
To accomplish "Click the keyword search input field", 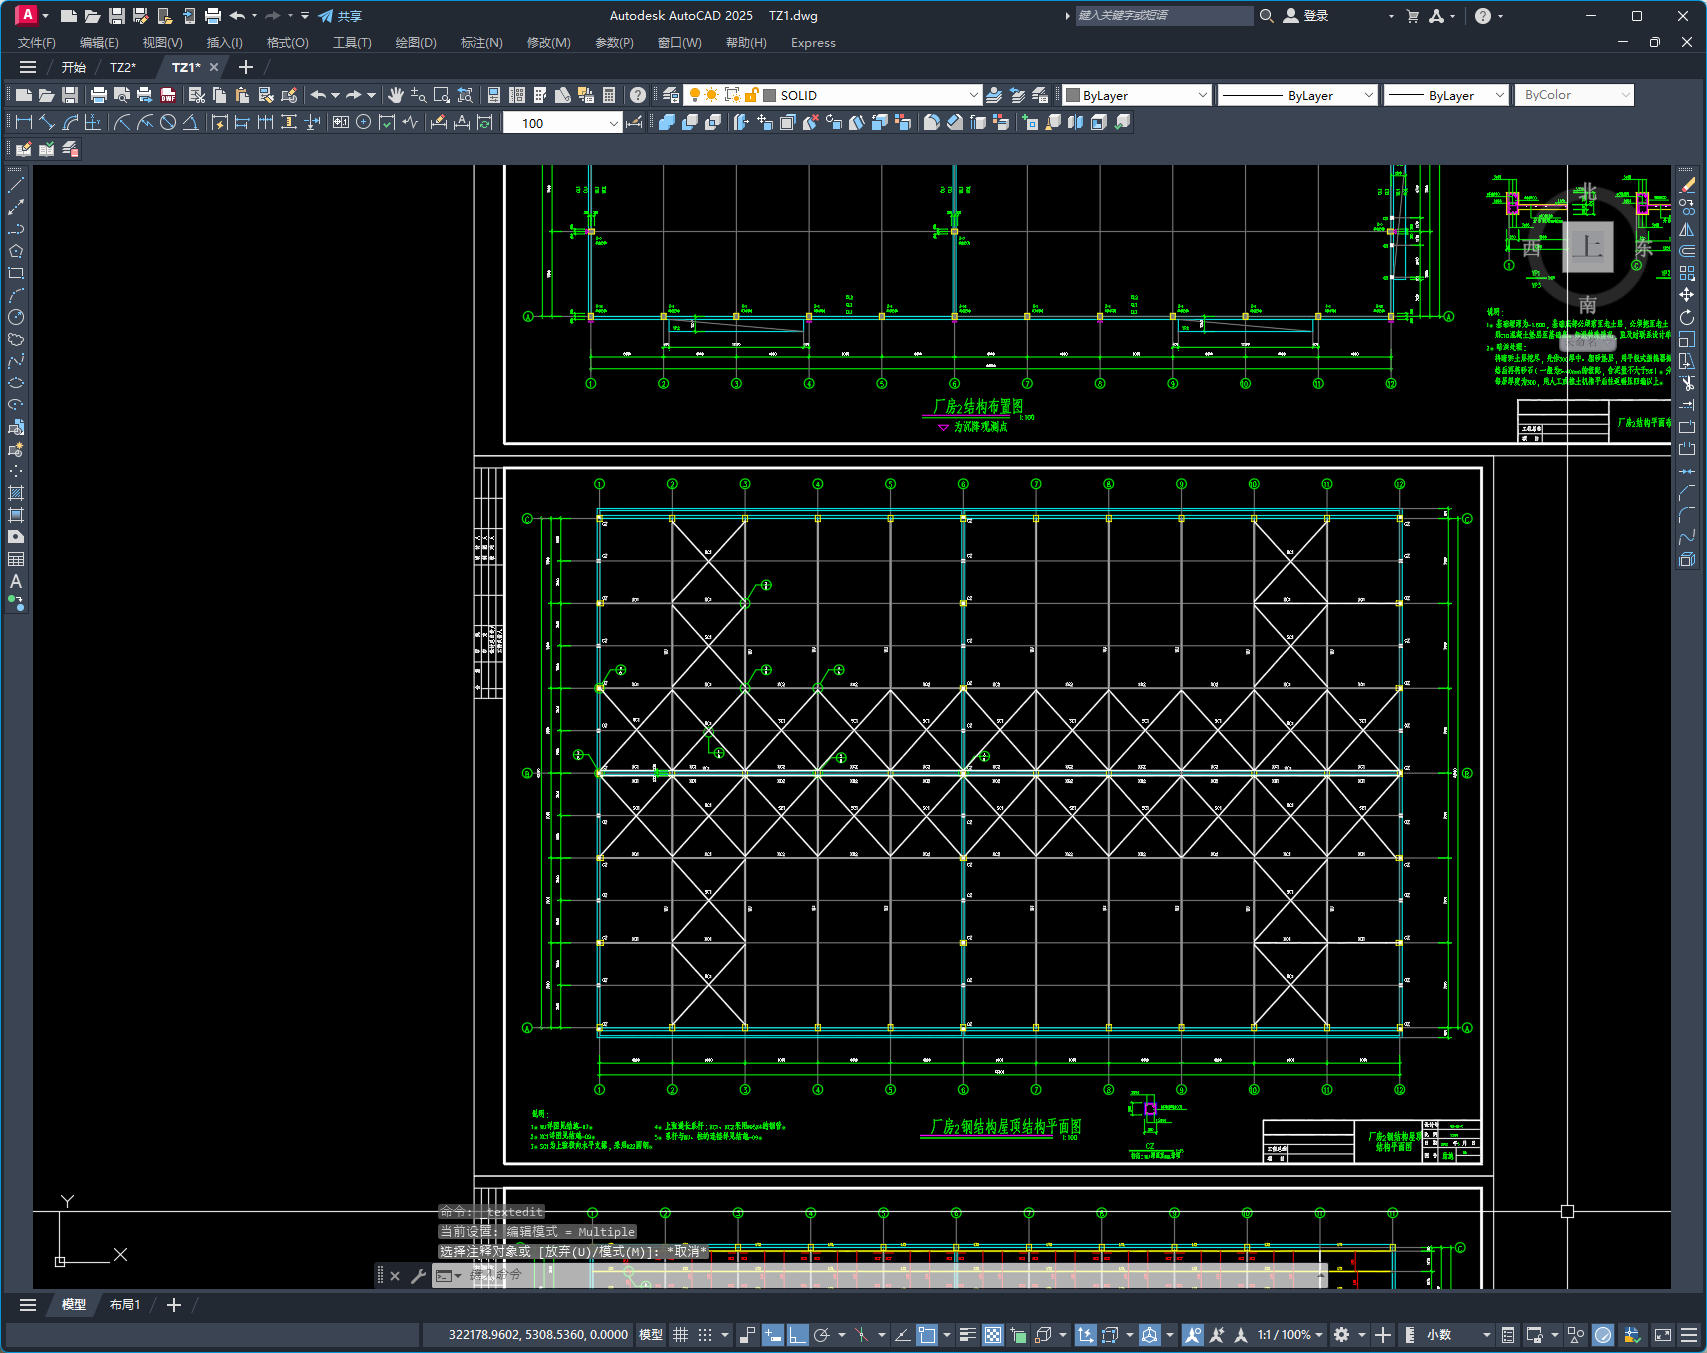I will 1163,16.
